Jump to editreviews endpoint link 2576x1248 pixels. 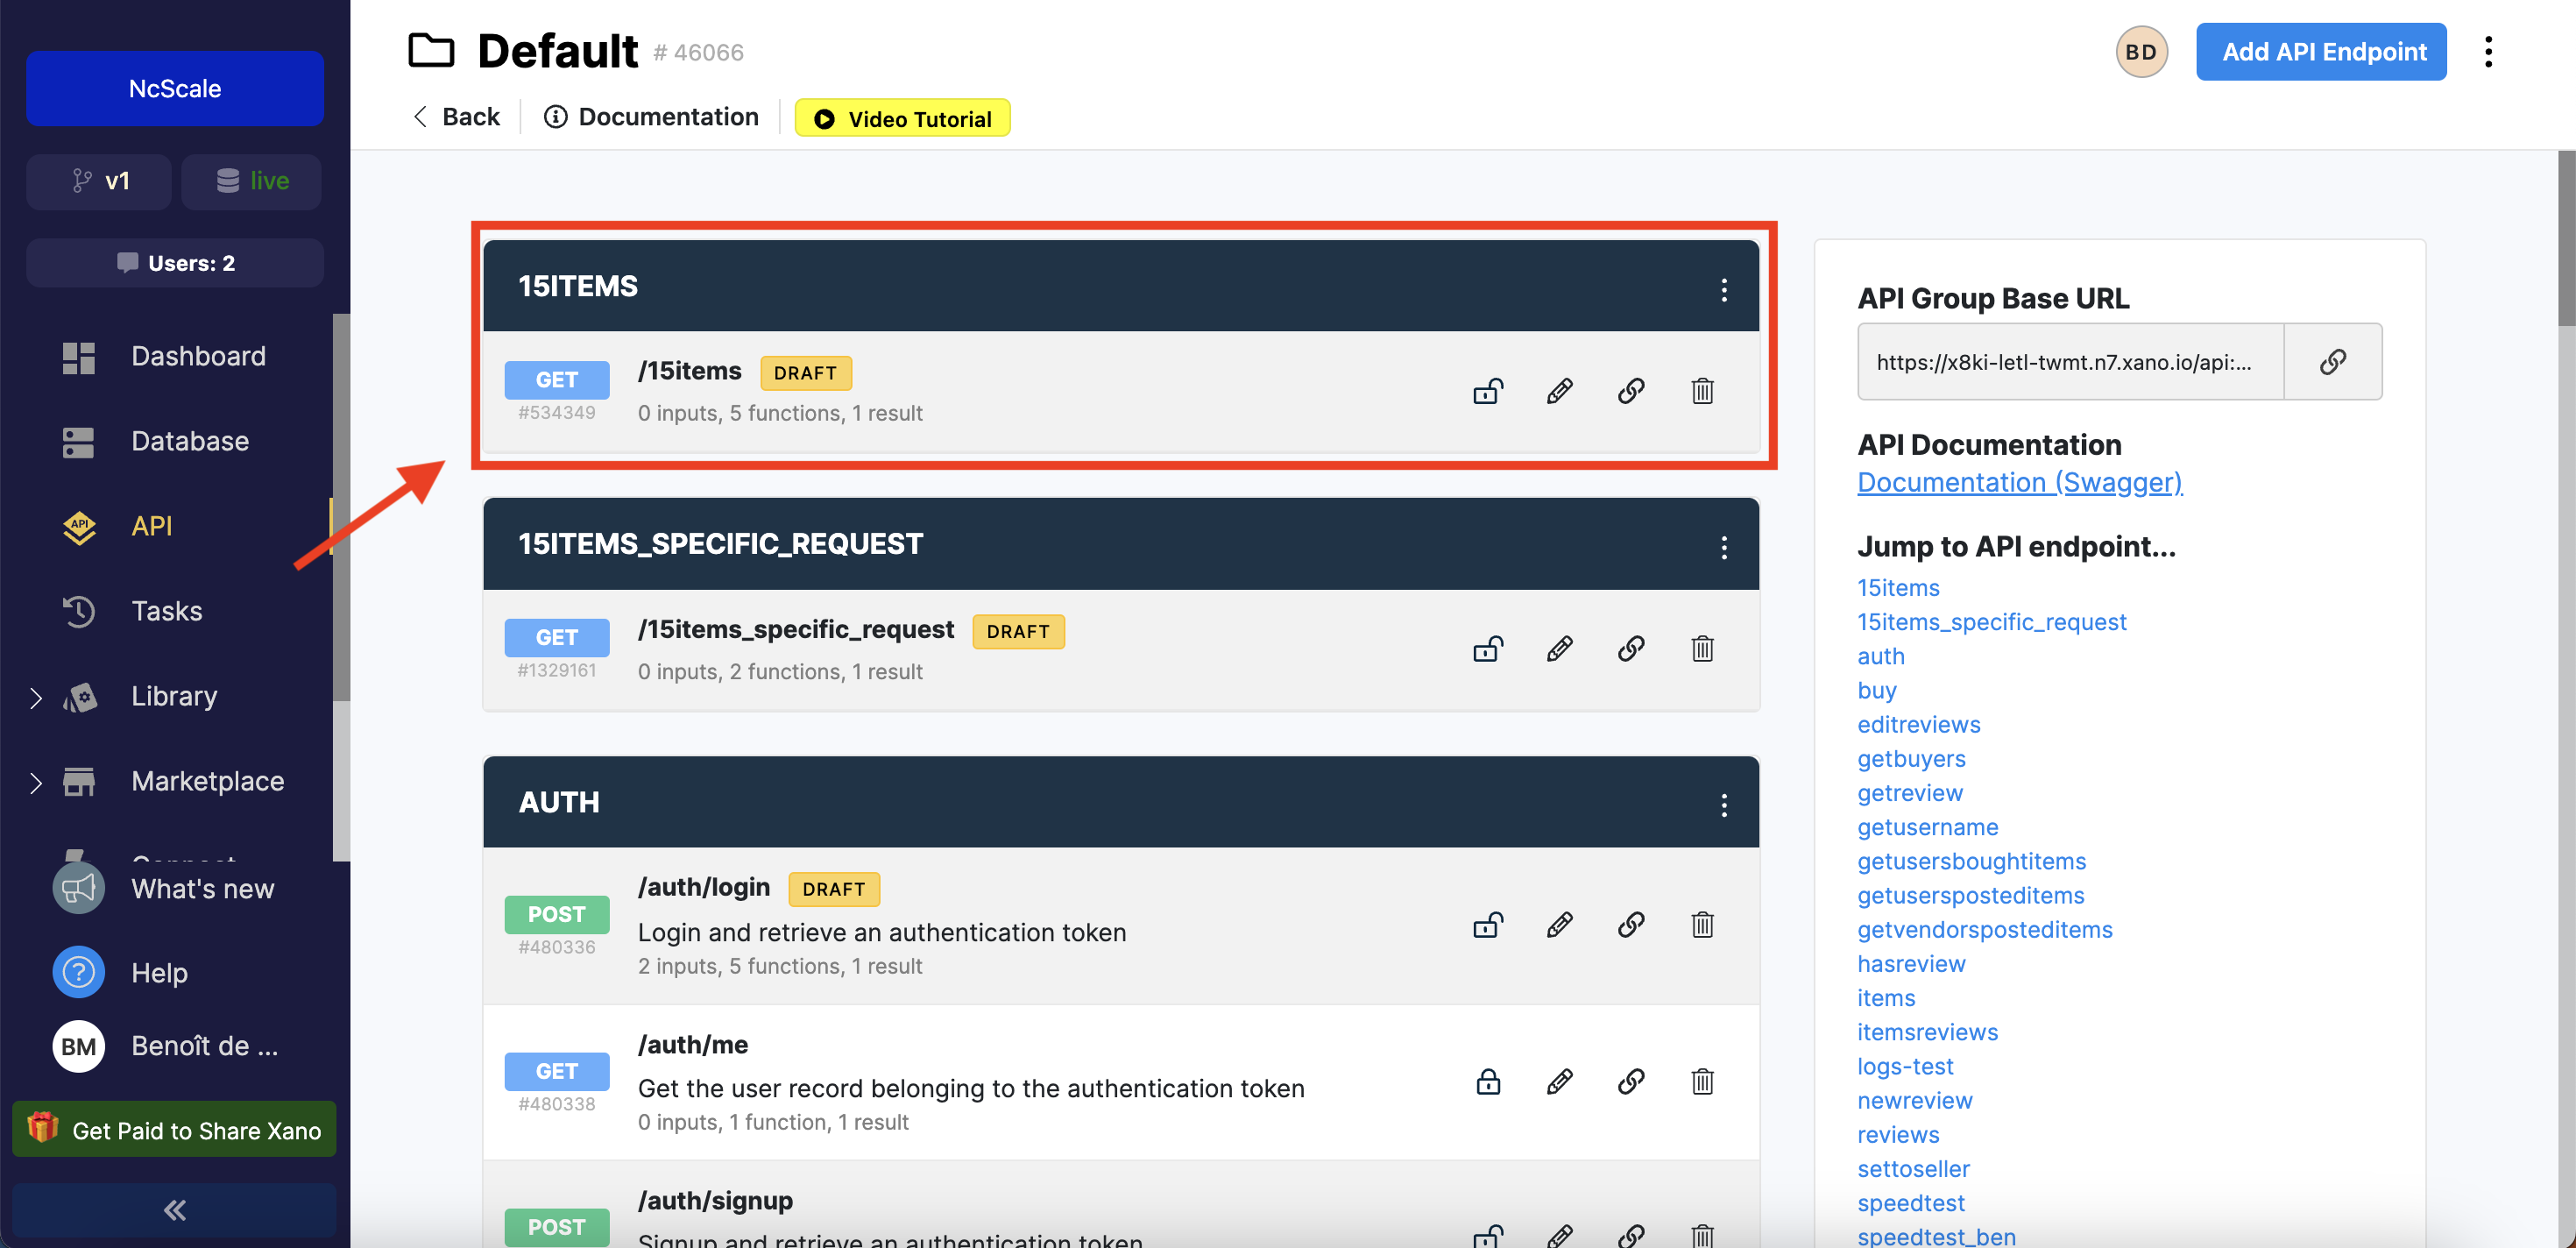coord(1918,725)
